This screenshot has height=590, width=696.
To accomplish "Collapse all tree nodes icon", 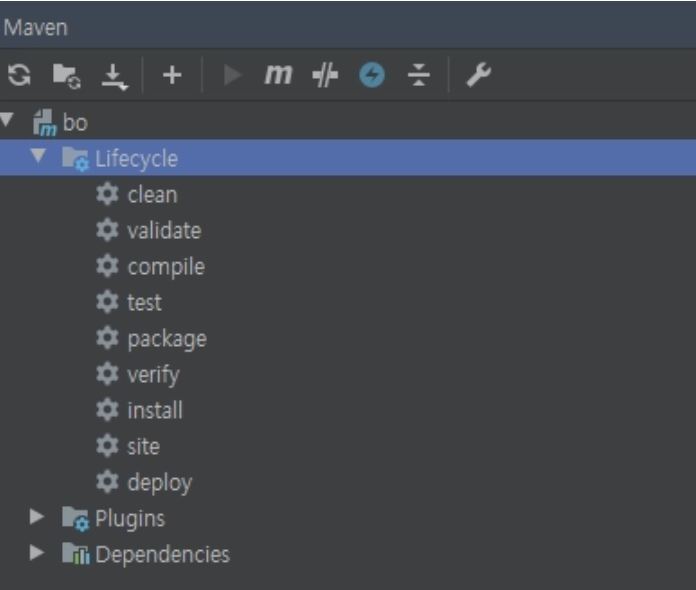I will tap(419, 75).
